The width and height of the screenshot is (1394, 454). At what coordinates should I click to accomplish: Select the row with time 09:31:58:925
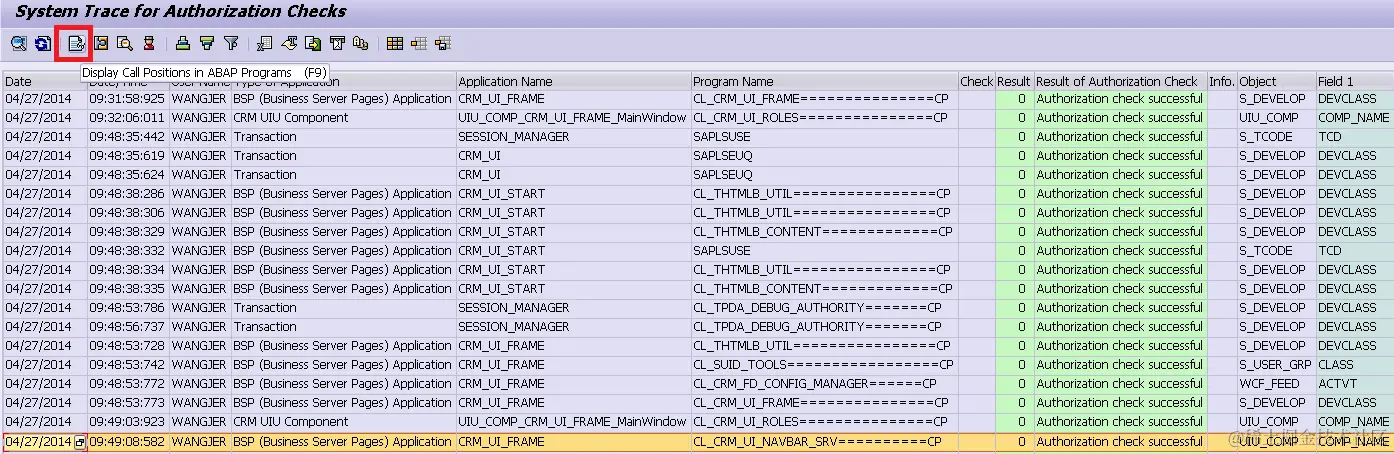pos(697,99)
